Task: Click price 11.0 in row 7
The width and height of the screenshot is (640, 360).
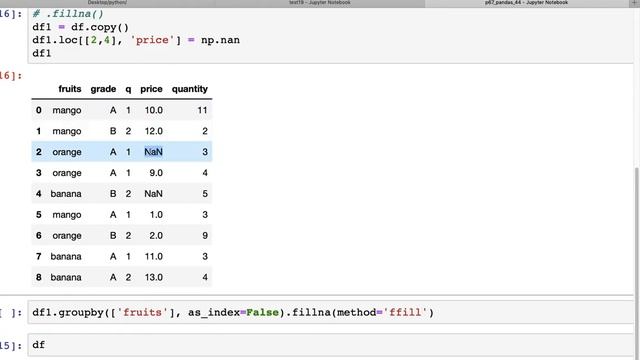Action: pos(154,256)
